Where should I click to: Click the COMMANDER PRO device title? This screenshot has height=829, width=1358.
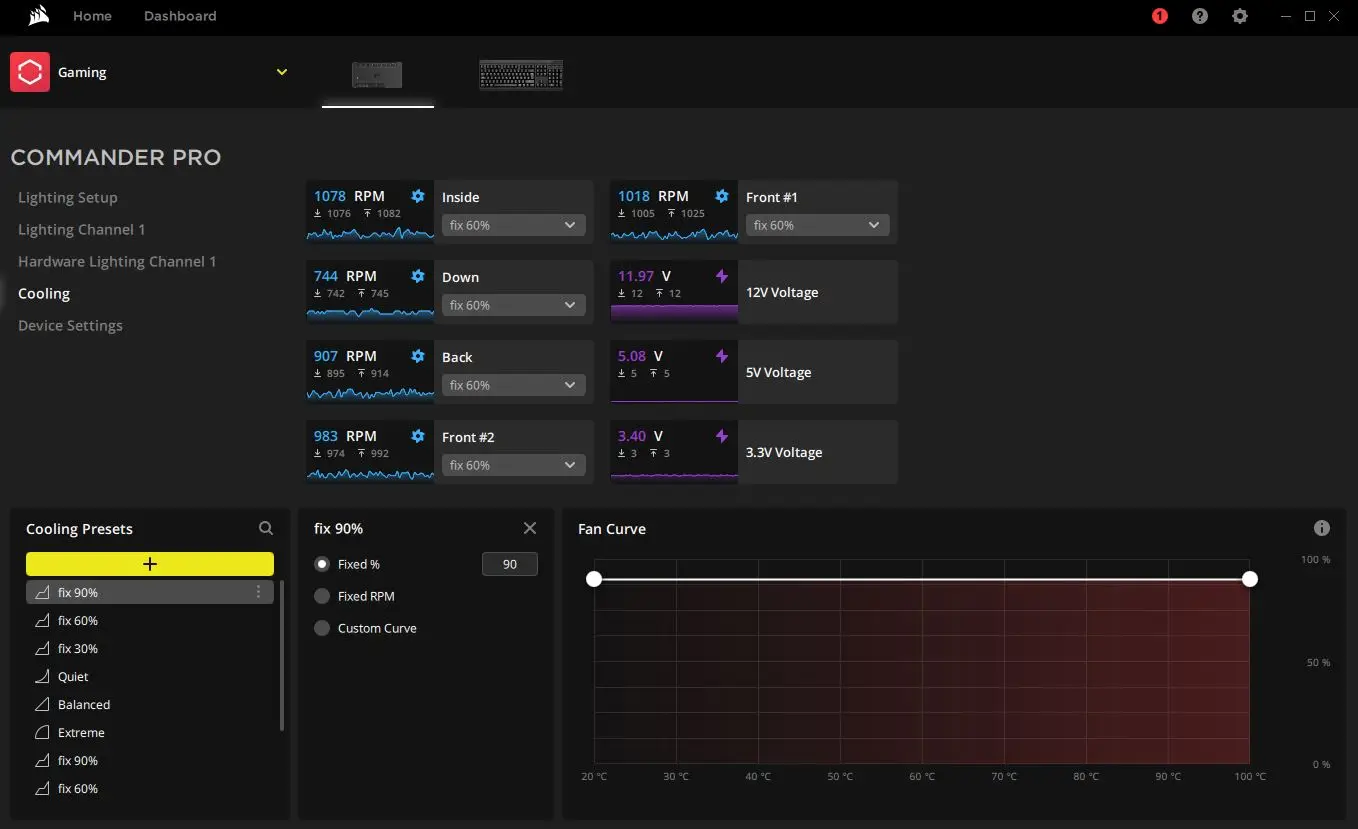tap(116, 157)
